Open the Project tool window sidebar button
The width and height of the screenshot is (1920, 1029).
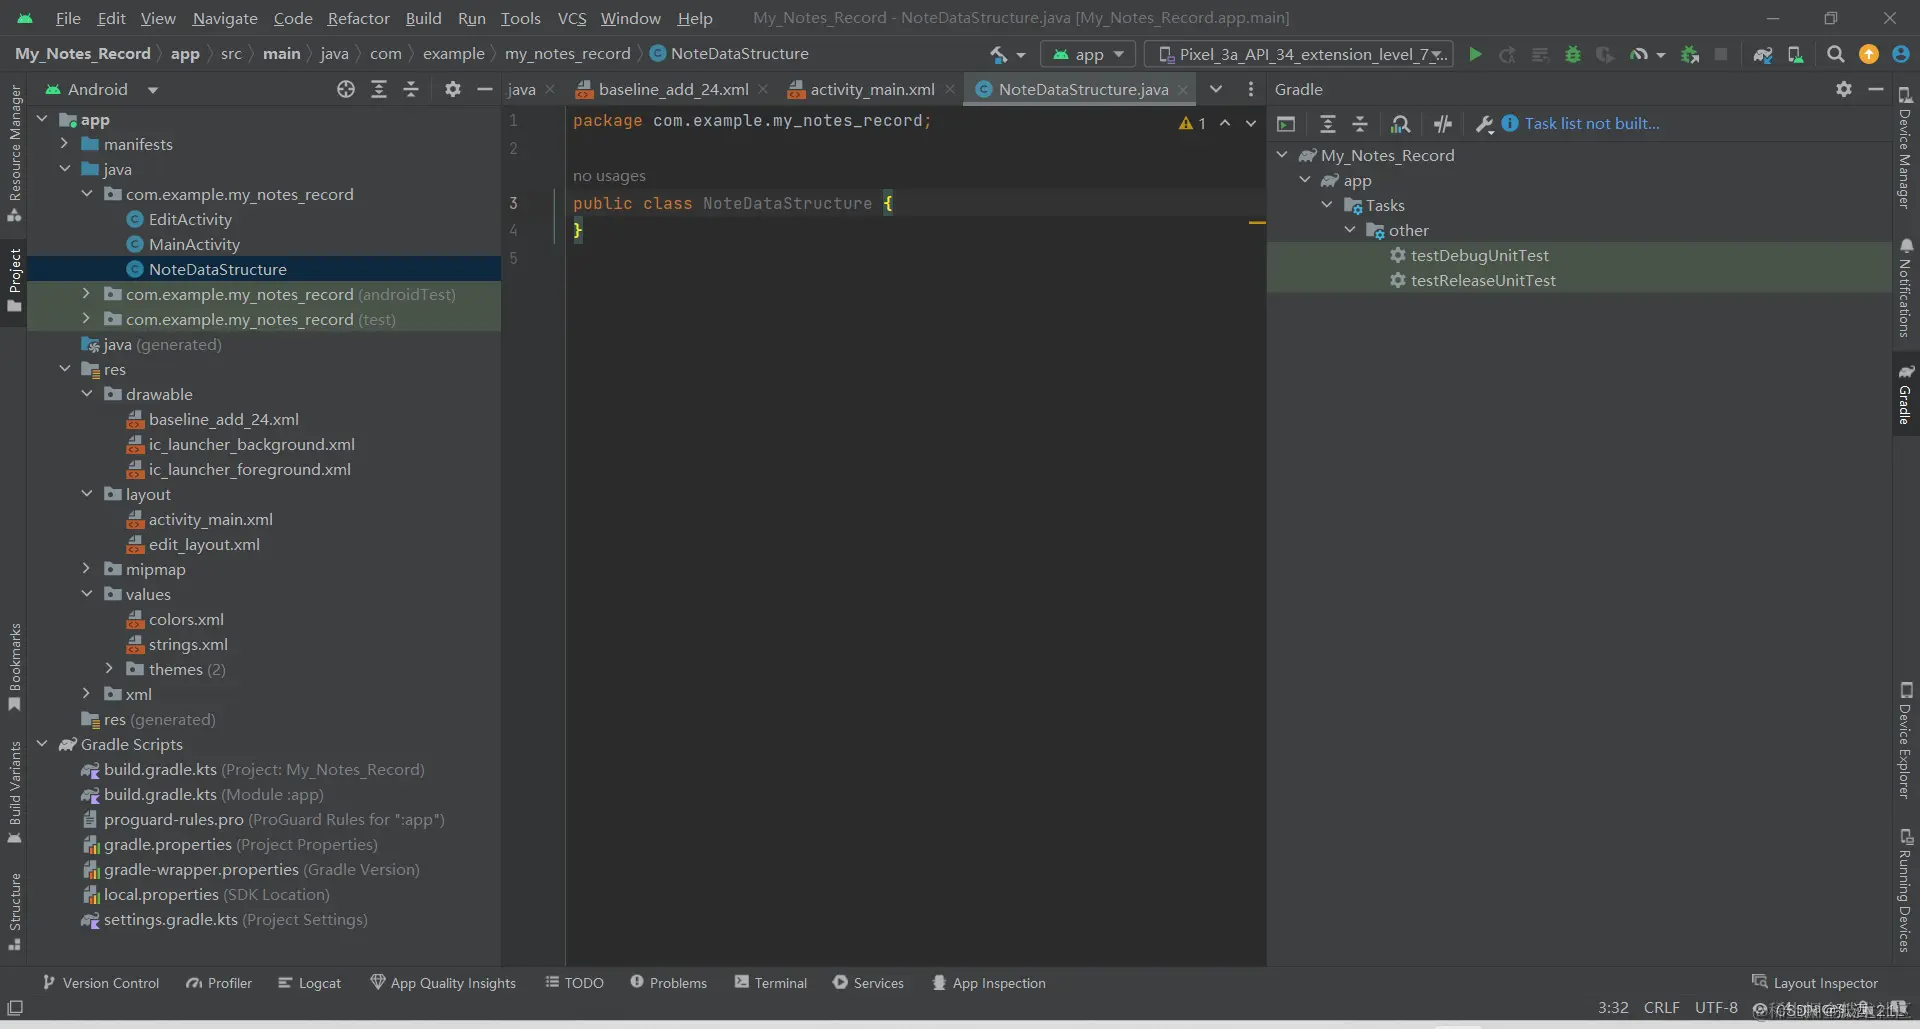point(14,279)
